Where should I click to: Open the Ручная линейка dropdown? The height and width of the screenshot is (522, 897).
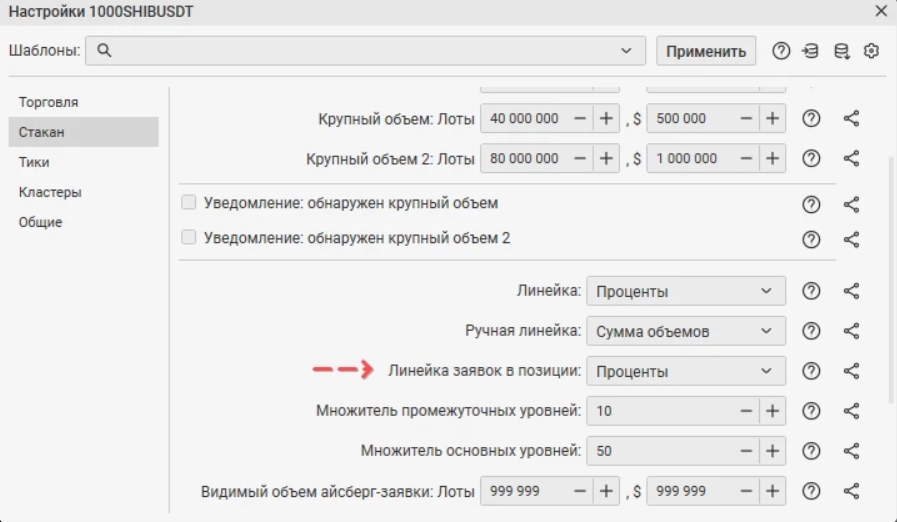tap(686, 331)
